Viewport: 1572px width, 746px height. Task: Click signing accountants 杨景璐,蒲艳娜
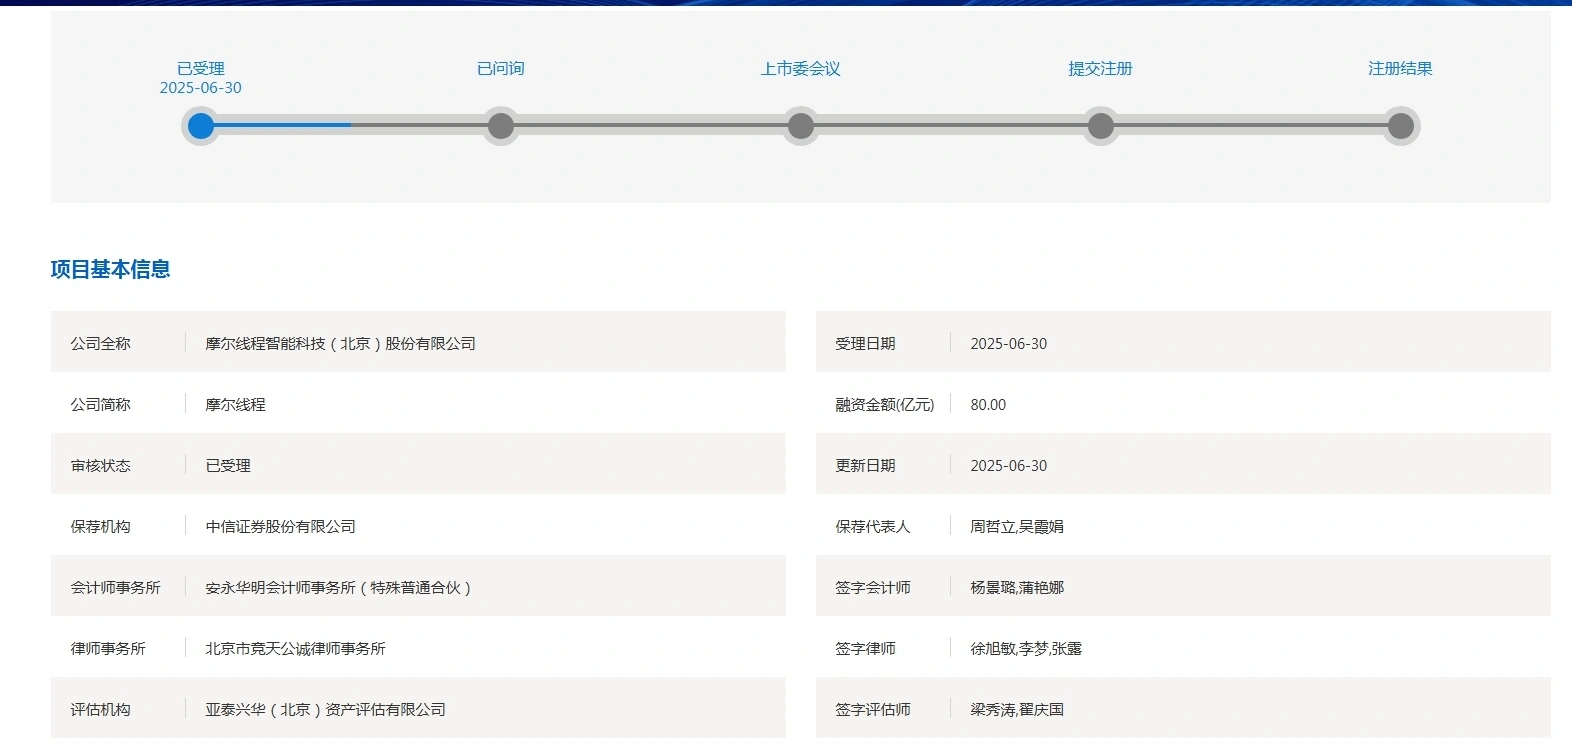click(x=1017, y=587)
